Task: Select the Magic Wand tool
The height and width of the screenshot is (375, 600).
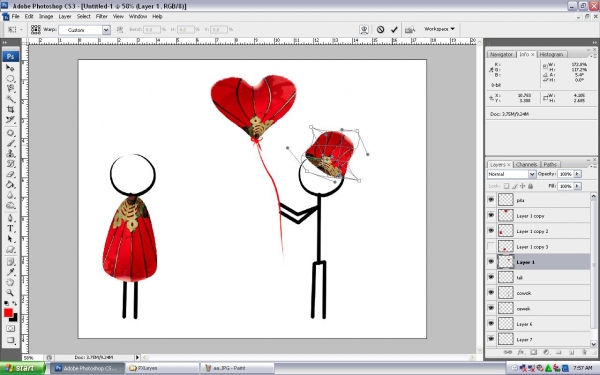Action: click(x=10, y=99)
